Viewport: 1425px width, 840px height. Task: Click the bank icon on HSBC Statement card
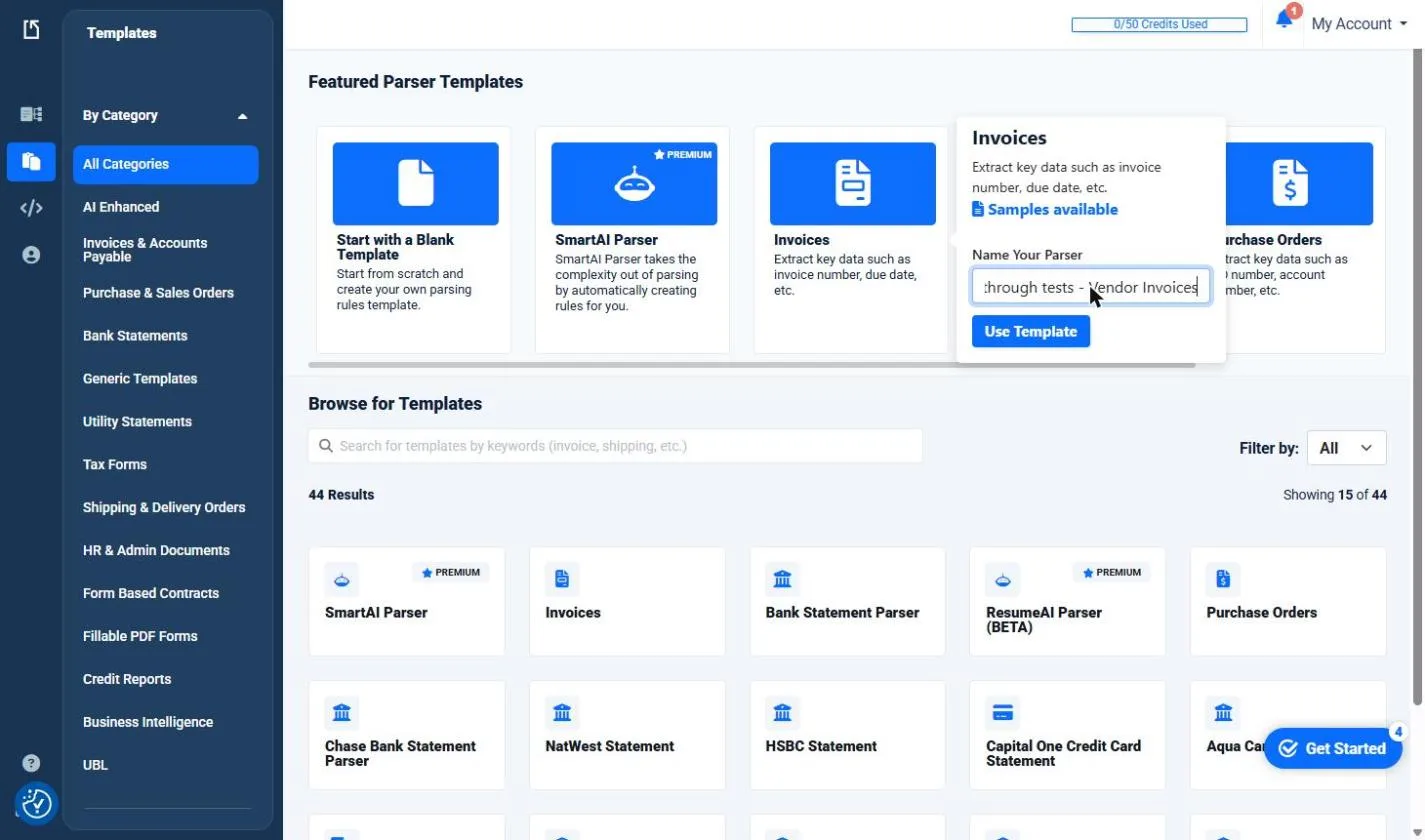[x=782, y=713]
